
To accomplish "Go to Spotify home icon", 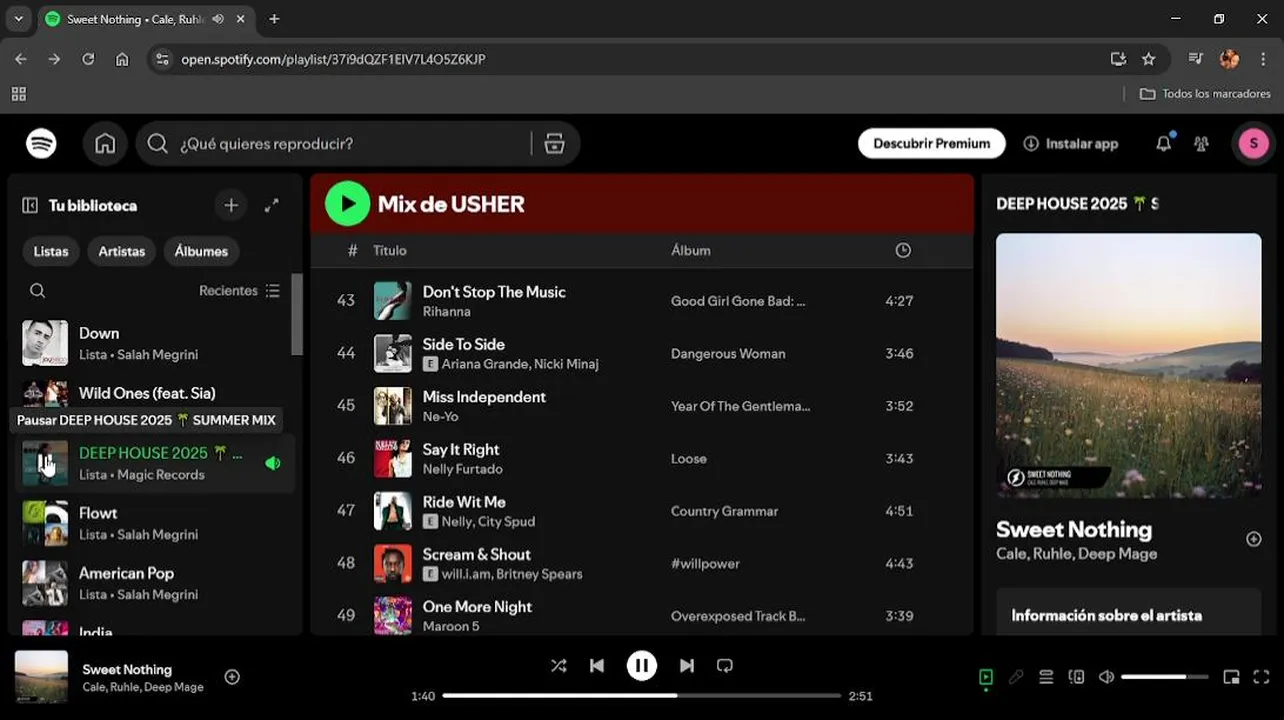I will 105,143.
